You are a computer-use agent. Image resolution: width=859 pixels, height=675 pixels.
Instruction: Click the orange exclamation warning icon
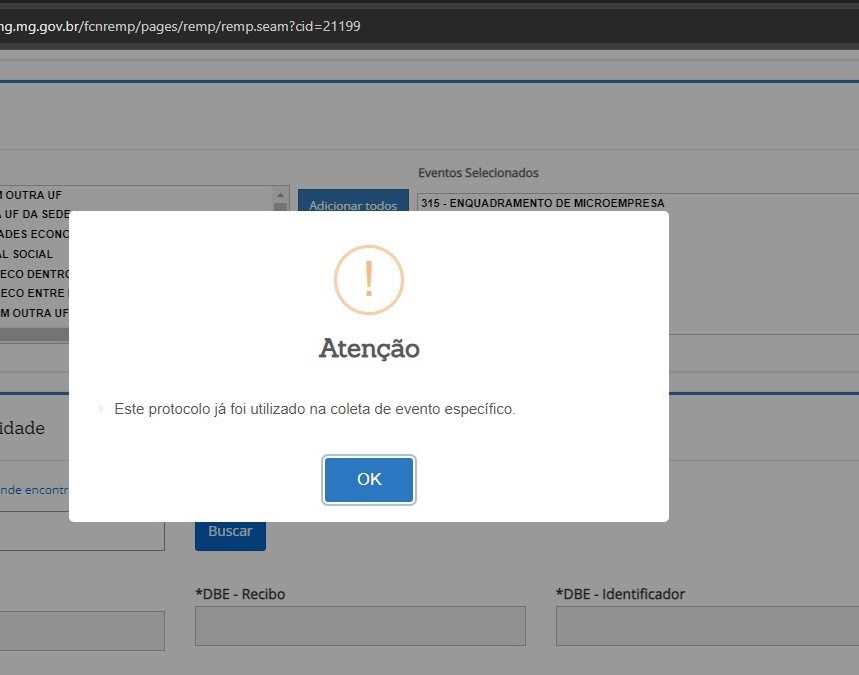pos(369,279)
